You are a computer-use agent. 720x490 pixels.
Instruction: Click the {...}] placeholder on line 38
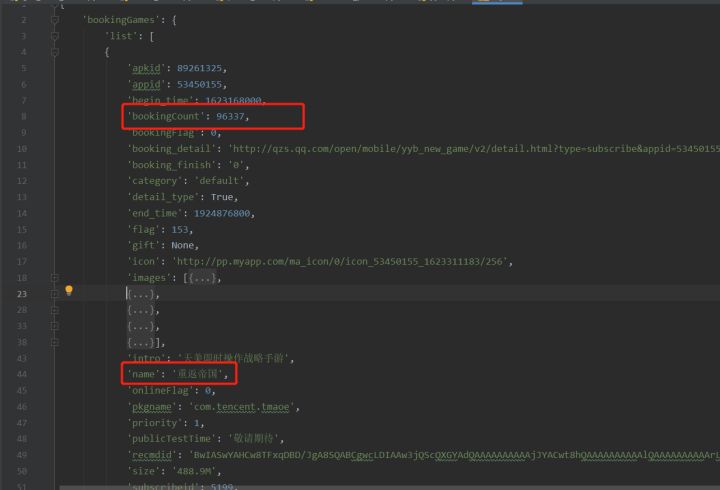click(143, 343)
